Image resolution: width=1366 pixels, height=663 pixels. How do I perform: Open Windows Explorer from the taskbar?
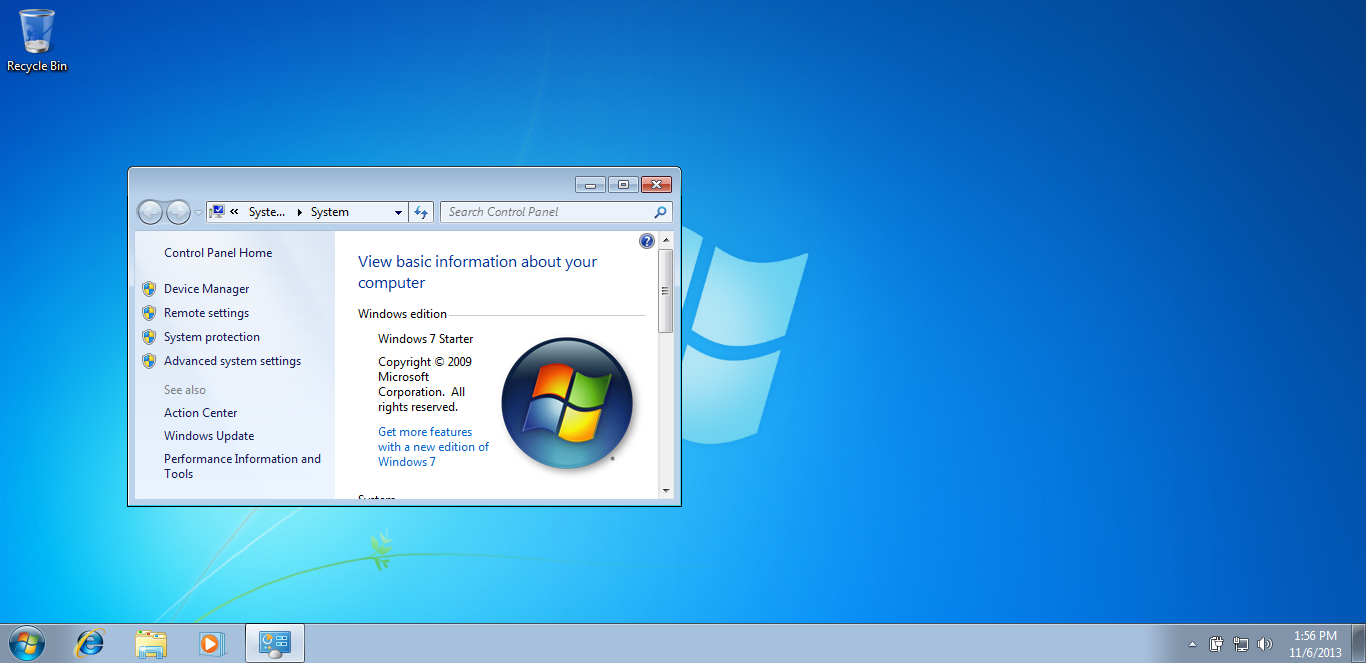tap(151, 643)
